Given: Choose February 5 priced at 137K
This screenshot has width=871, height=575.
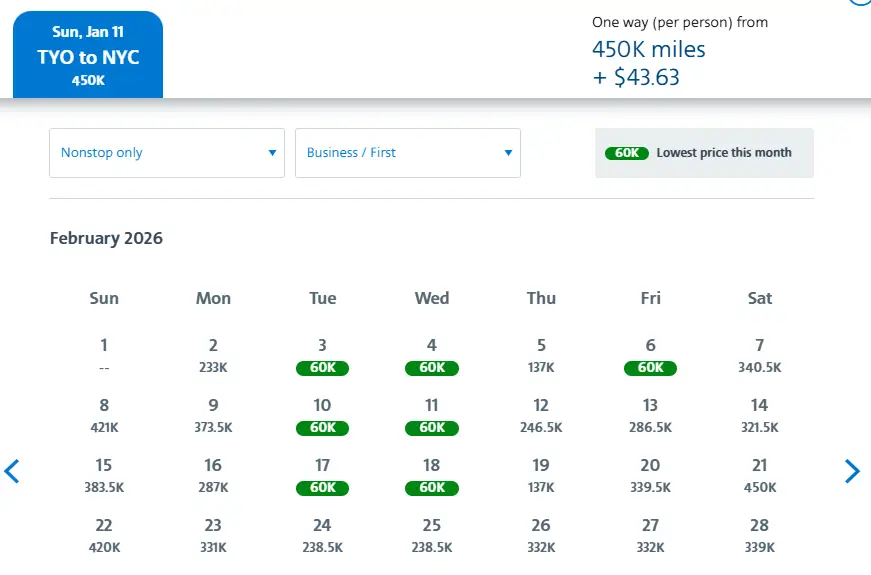Looking at the screenshot, I should click(541, 356).
